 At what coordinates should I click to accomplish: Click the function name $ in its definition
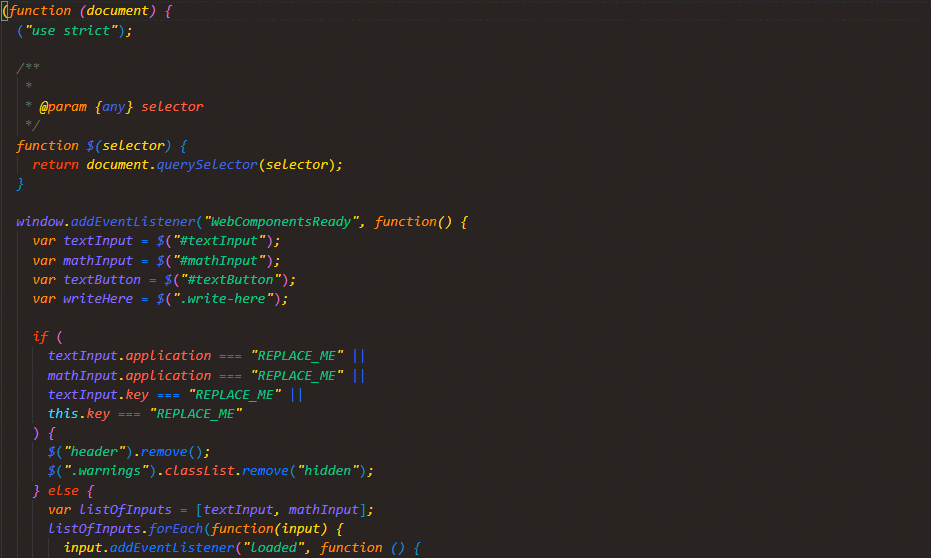point(90,146)
